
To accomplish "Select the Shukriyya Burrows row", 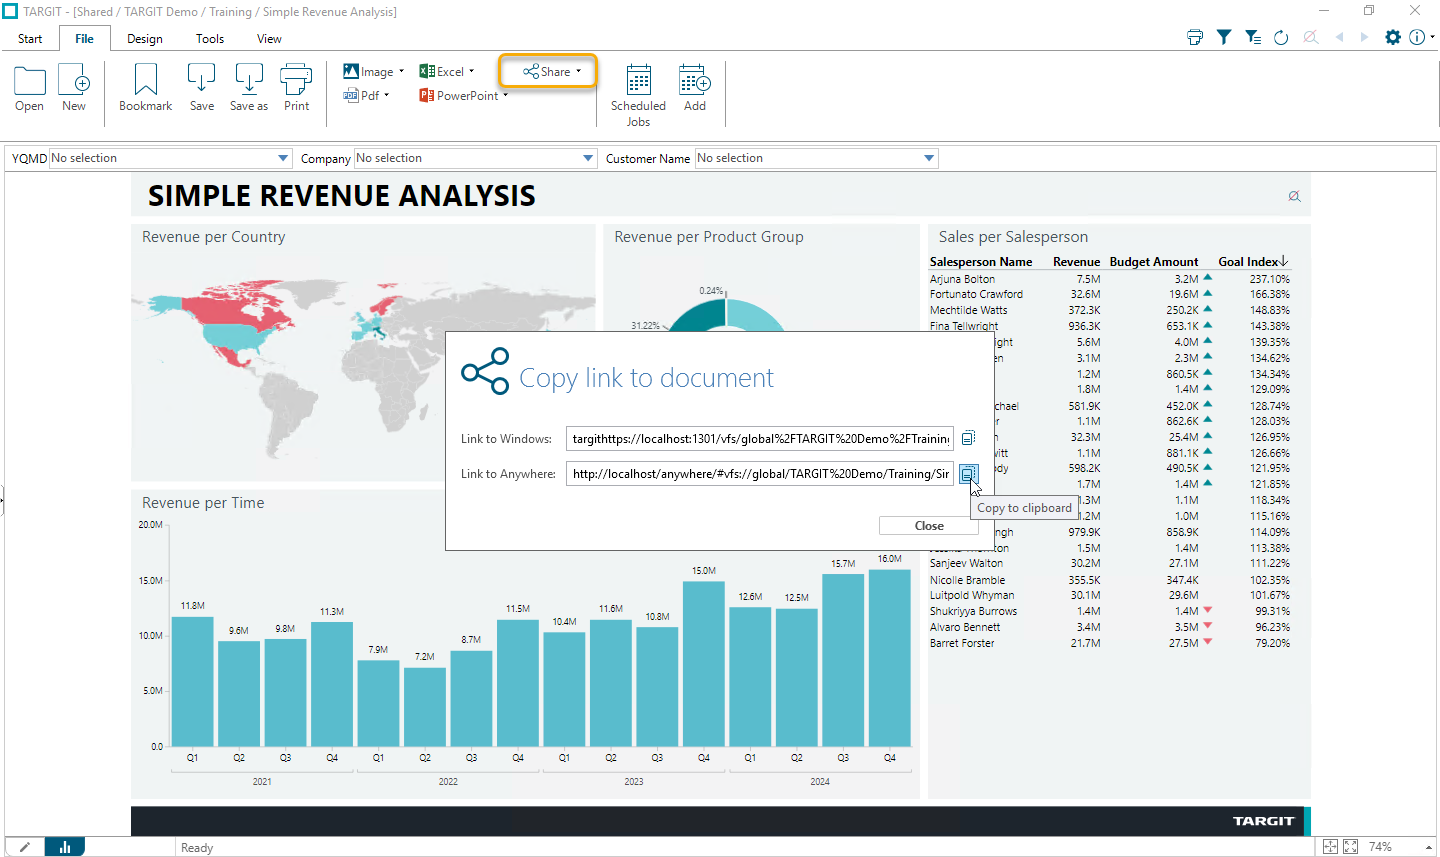I will [x=1110, y=611].
